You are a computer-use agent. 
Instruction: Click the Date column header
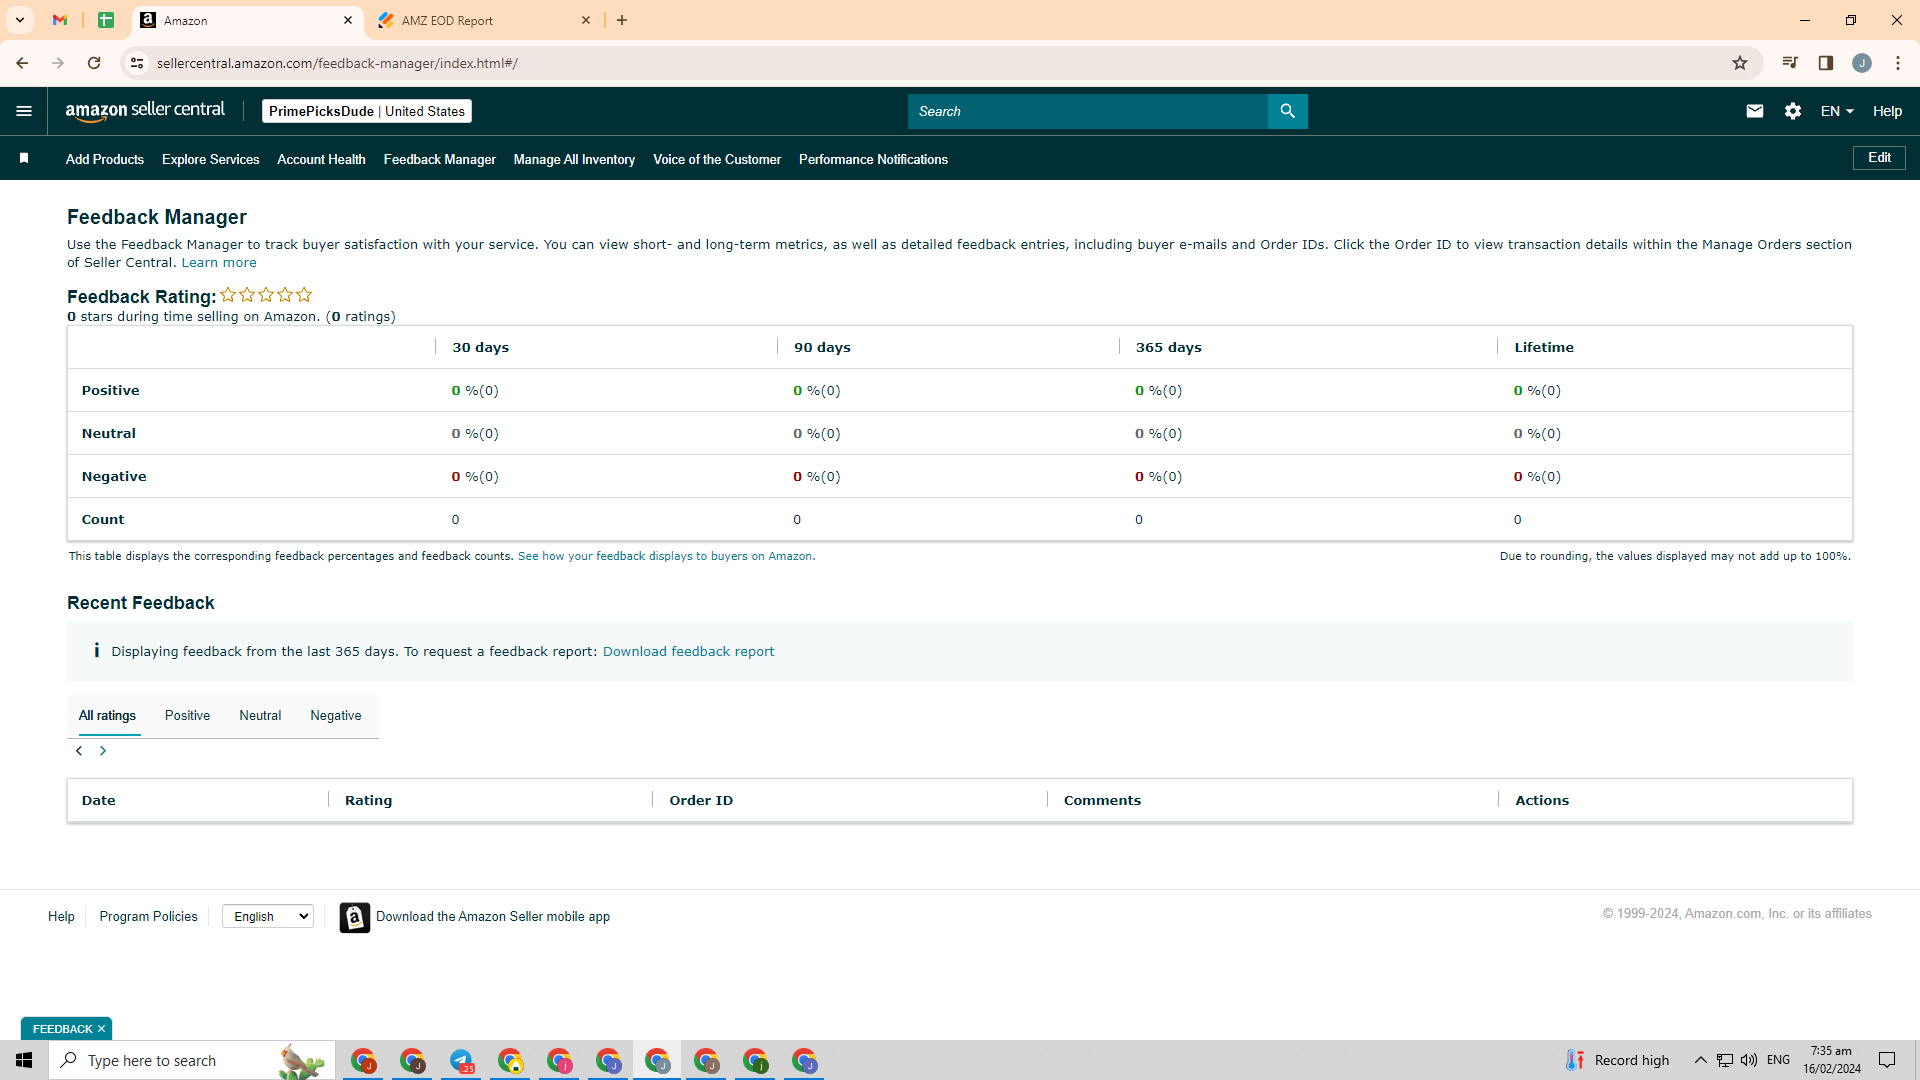99,800
